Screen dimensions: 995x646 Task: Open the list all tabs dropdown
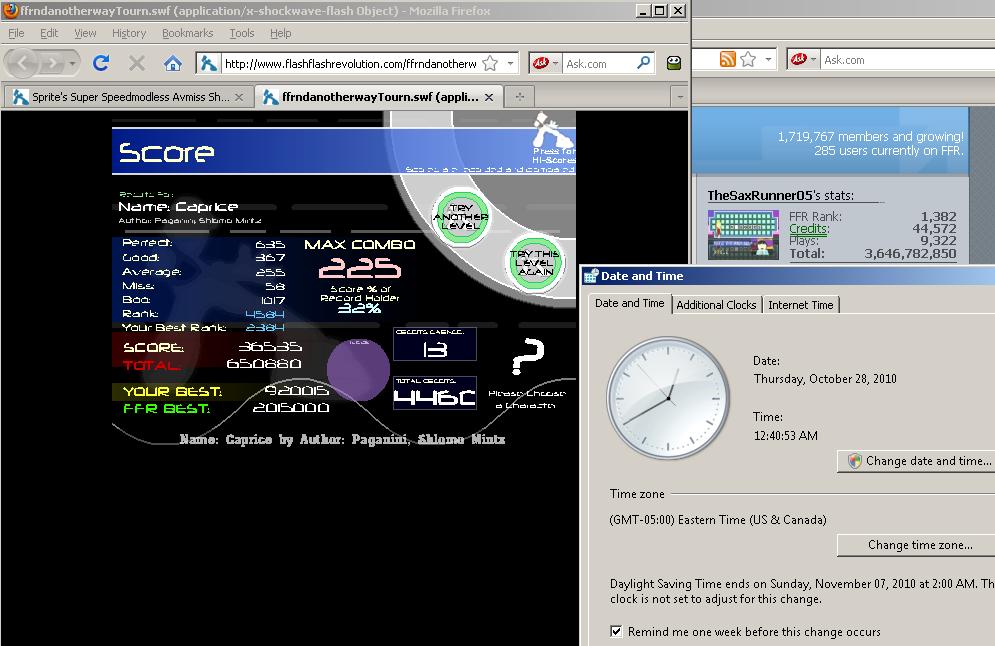680,97
